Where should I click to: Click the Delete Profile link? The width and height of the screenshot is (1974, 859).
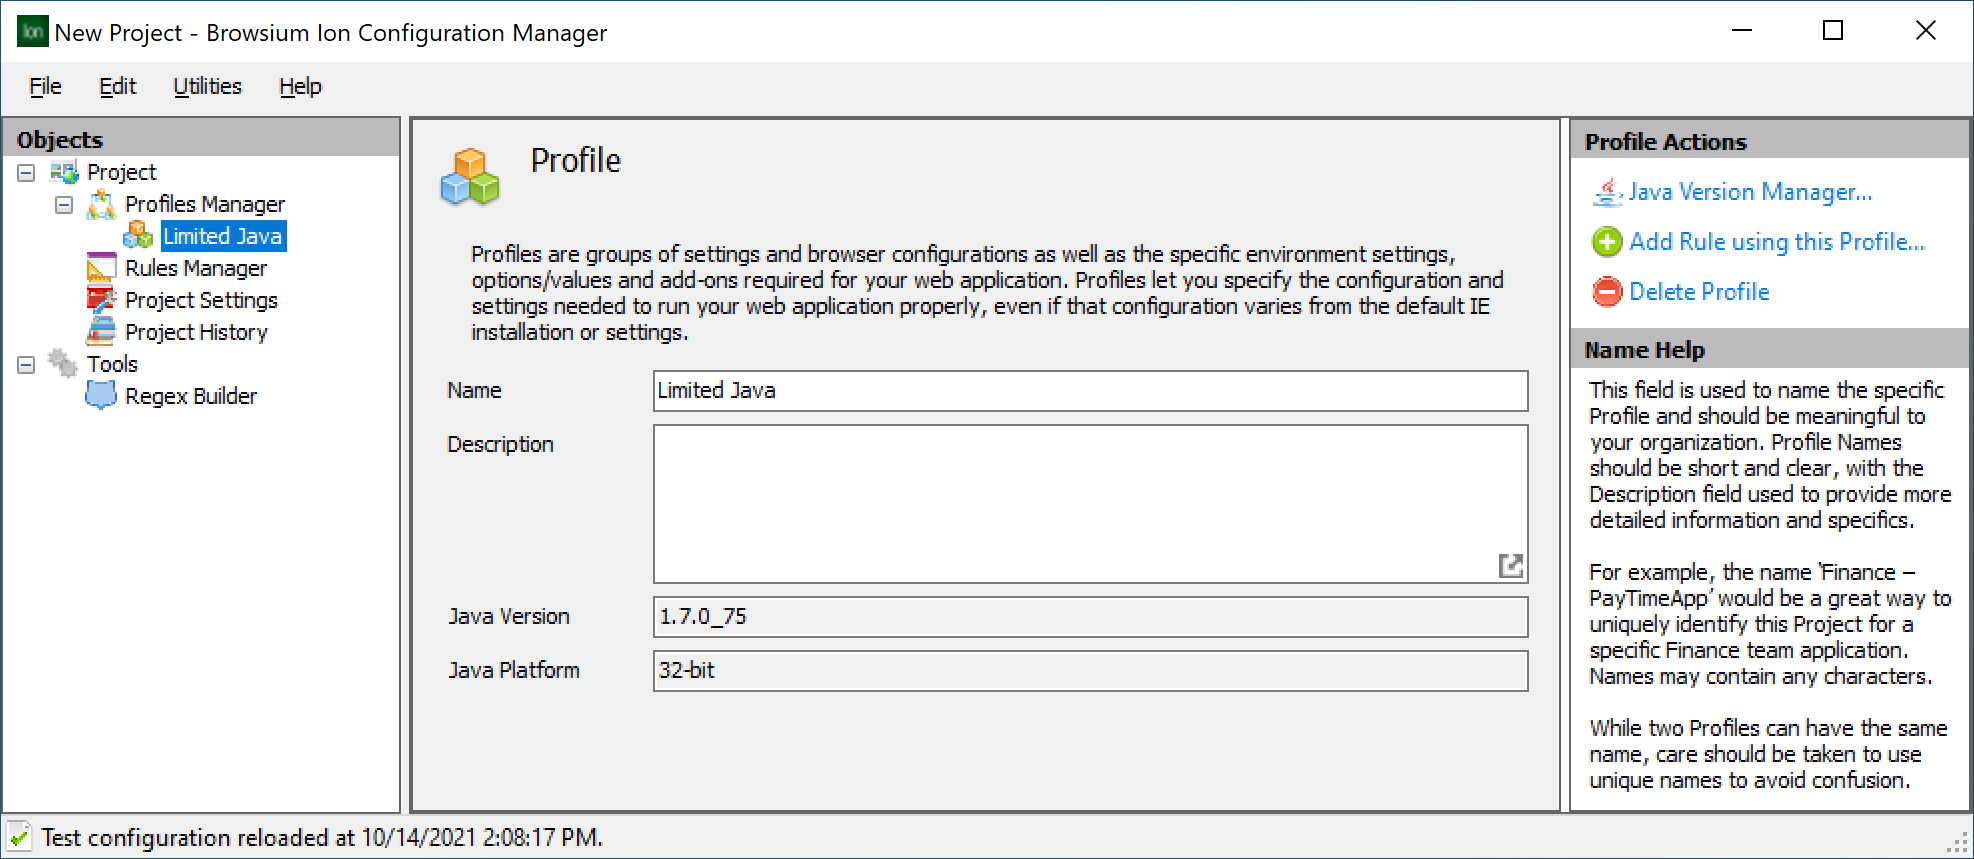(1699, 292)
